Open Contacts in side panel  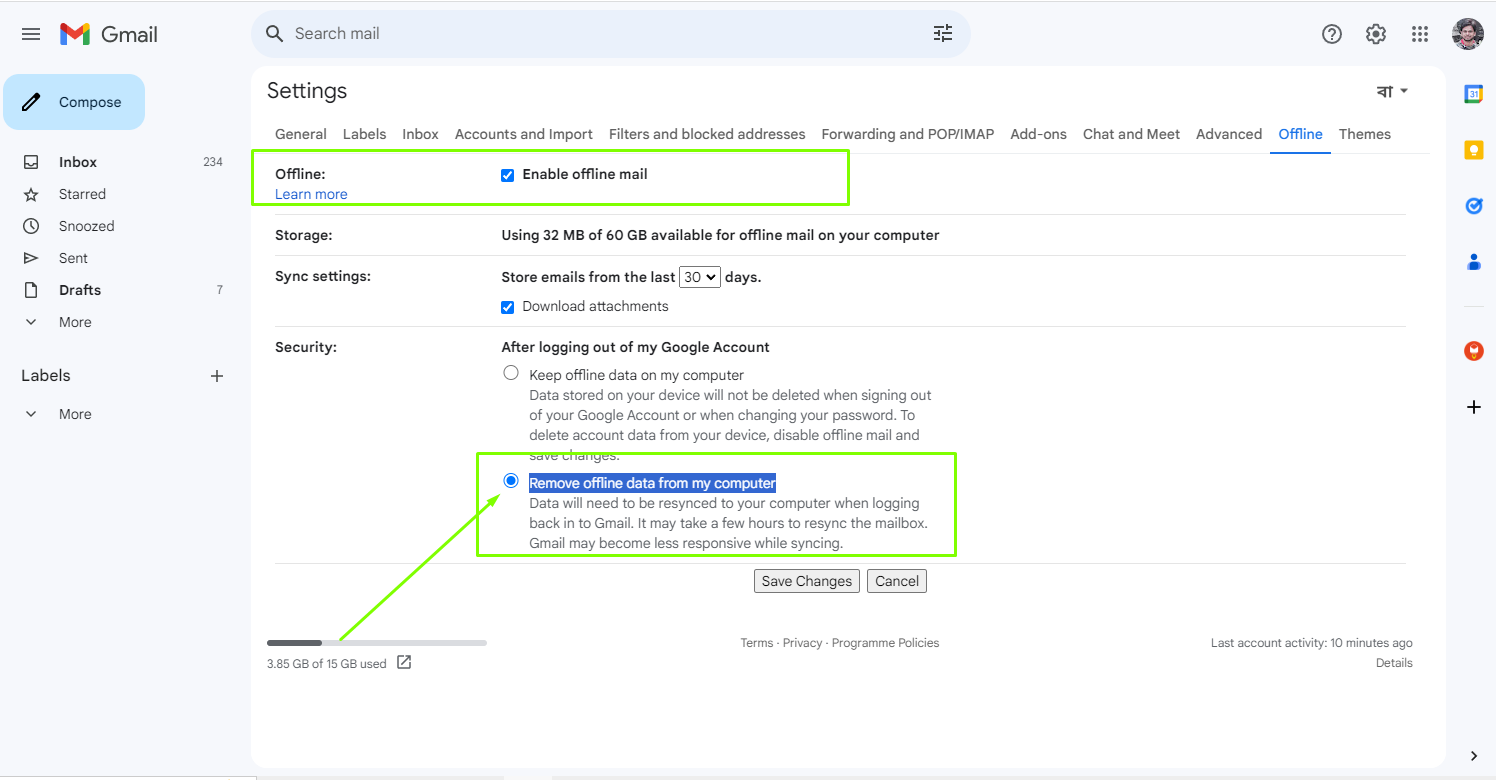(1473, 262)
